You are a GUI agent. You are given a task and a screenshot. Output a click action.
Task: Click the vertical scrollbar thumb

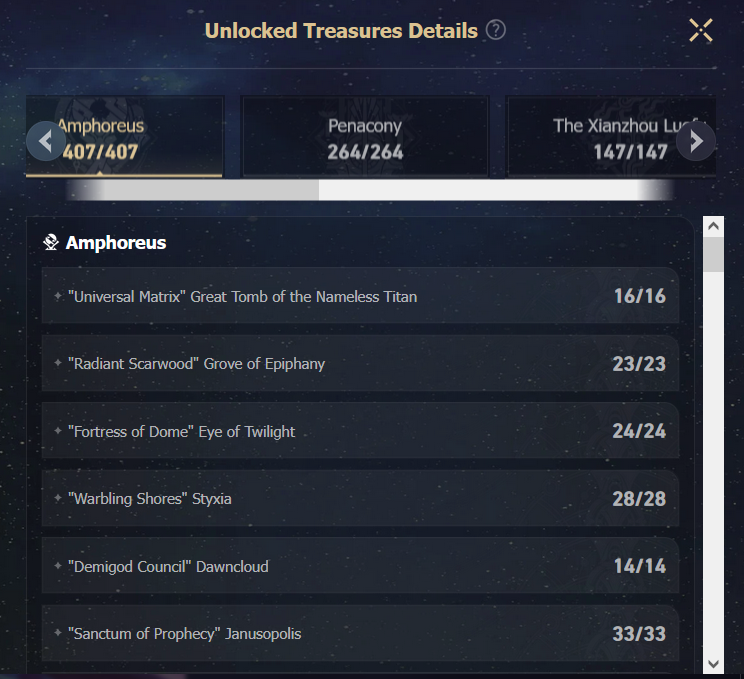click(x=713, y=255)
